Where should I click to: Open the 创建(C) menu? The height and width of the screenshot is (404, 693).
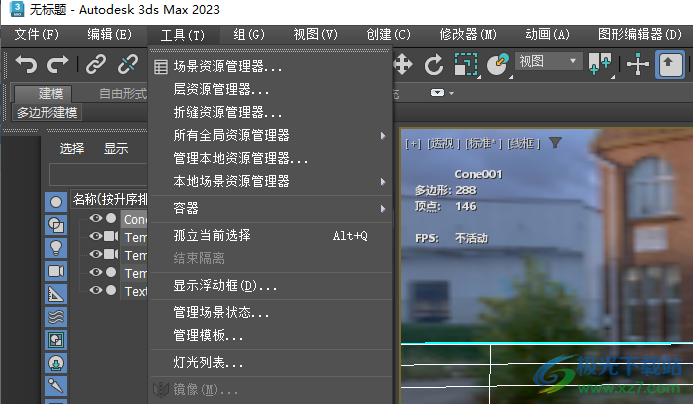coord(388,34)
